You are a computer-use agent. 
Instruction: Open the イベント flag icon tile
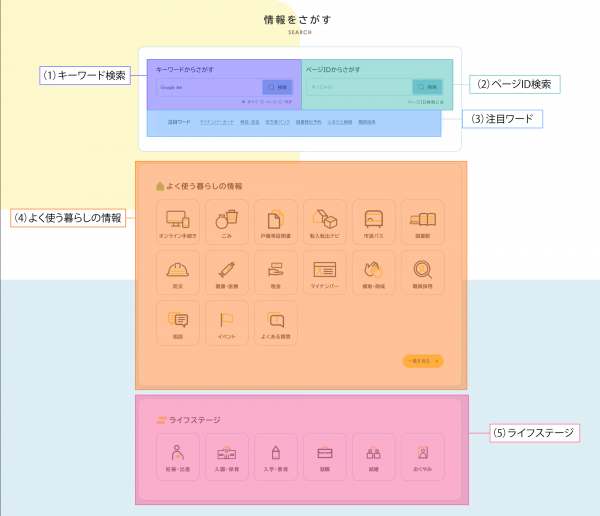point(227,323)
